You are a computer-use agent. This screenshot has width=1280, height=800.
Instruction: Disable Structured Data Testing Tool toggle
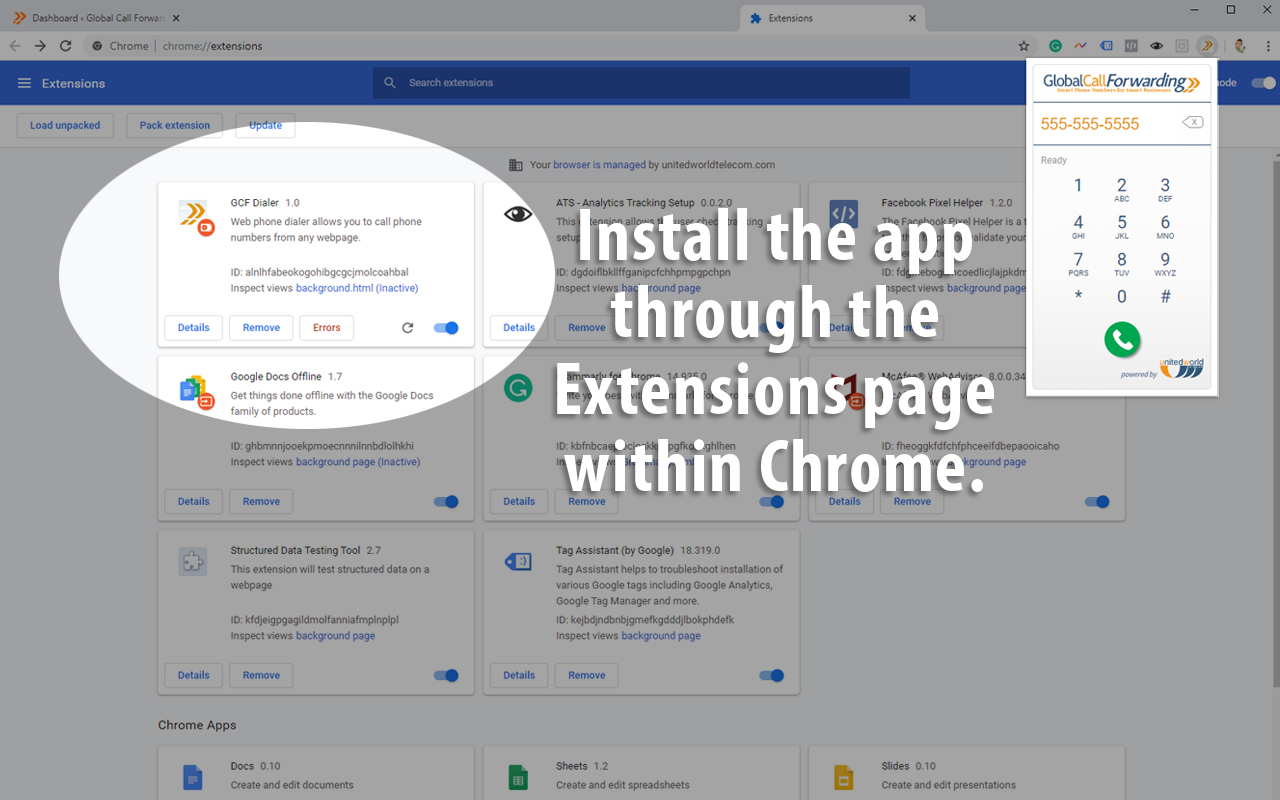click(x=446, y=676)
